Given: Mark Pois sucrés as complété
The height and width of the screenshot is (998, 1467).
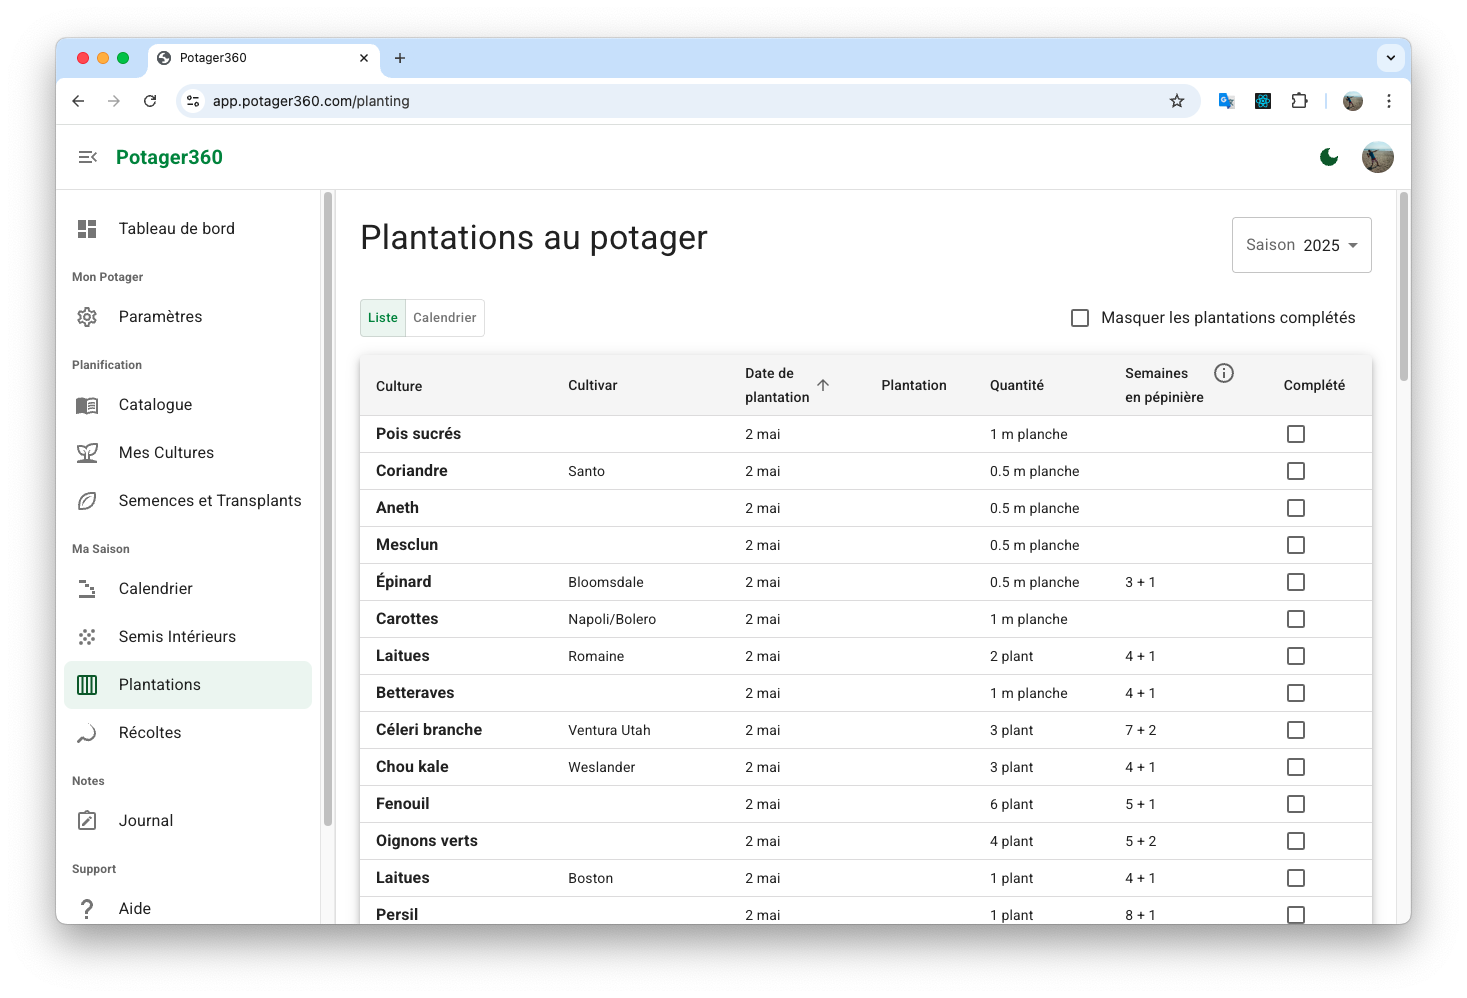Looking at the screenshot, I should pyautogui.click(x=1296, y=433).
